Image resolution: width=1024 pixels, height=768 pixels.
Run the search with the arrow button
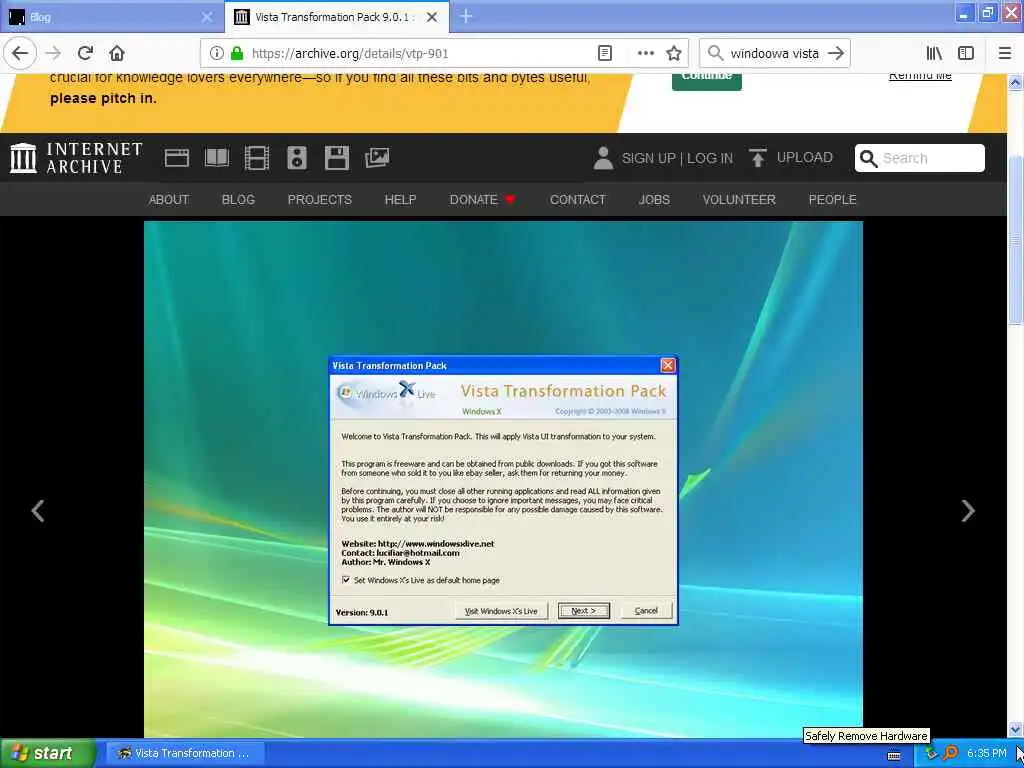point(836,54)
